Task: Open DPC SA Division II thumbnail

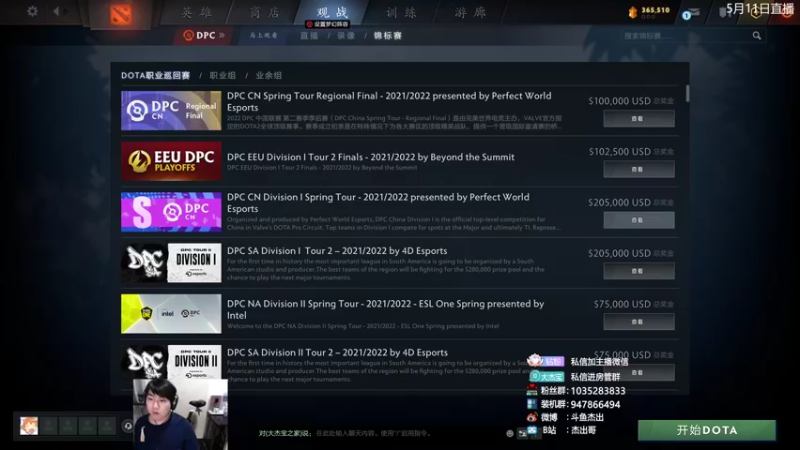Action: coord(171,362)
